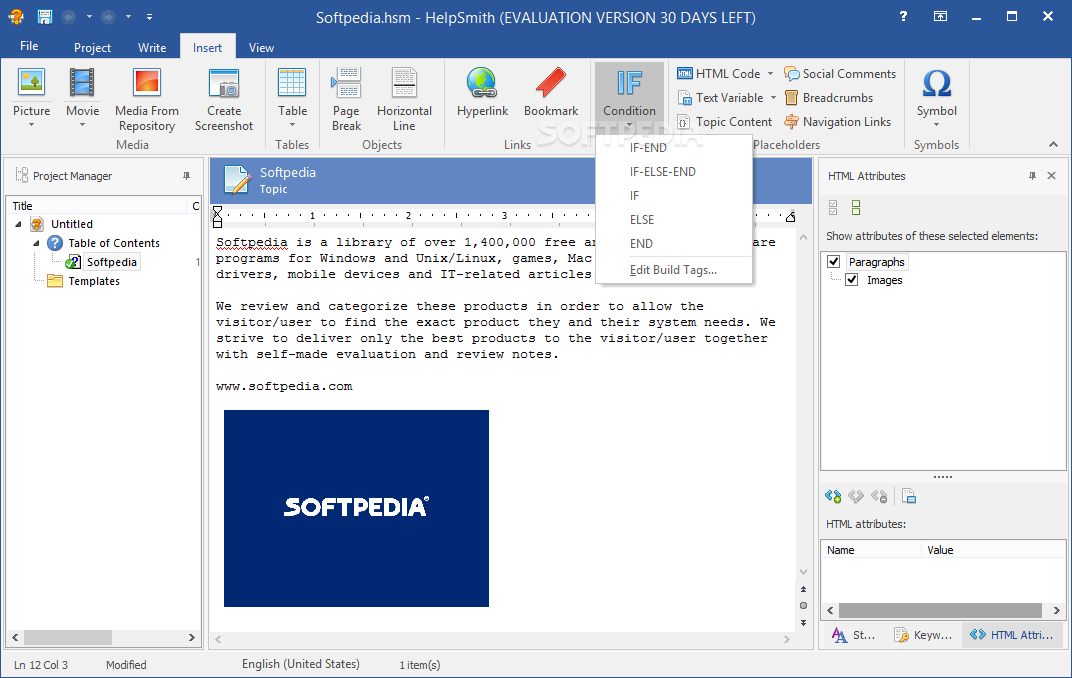The width and height of the screenshot is (1072, 678).
Task: Insert Topic Content placeholder
Action: (725, 122)
